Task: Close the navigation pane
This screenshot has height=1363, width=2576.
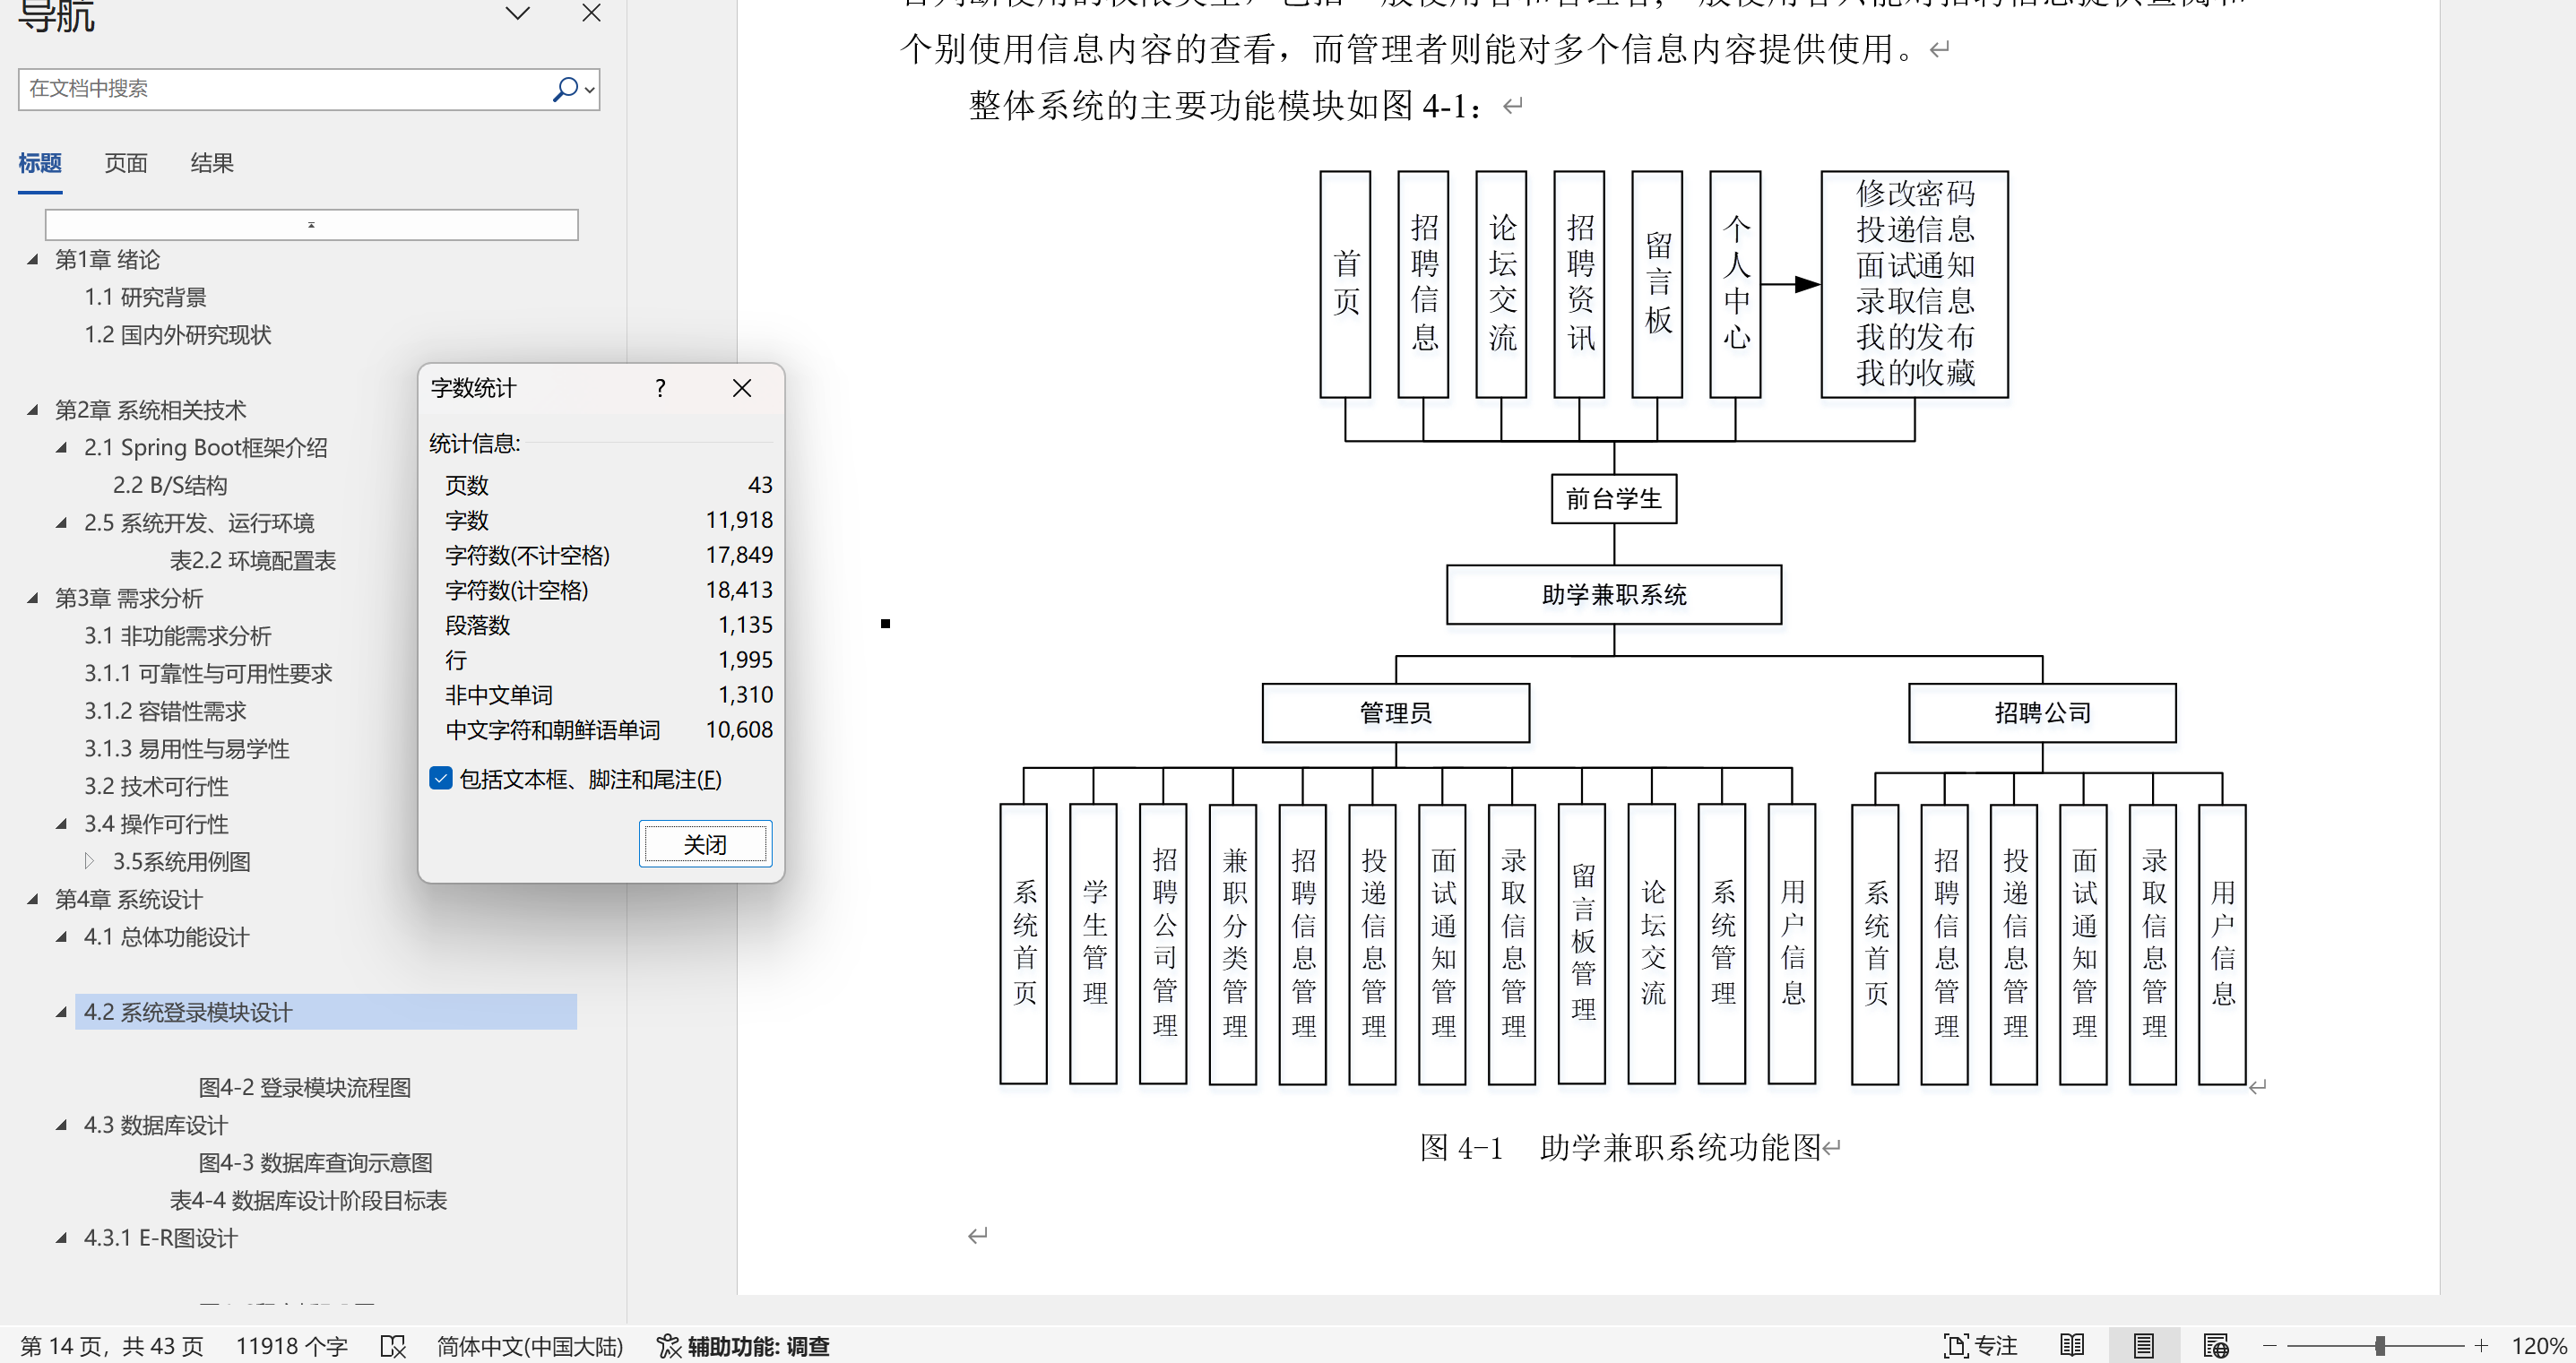Action: pyautogui.click(x=592, y=13)
